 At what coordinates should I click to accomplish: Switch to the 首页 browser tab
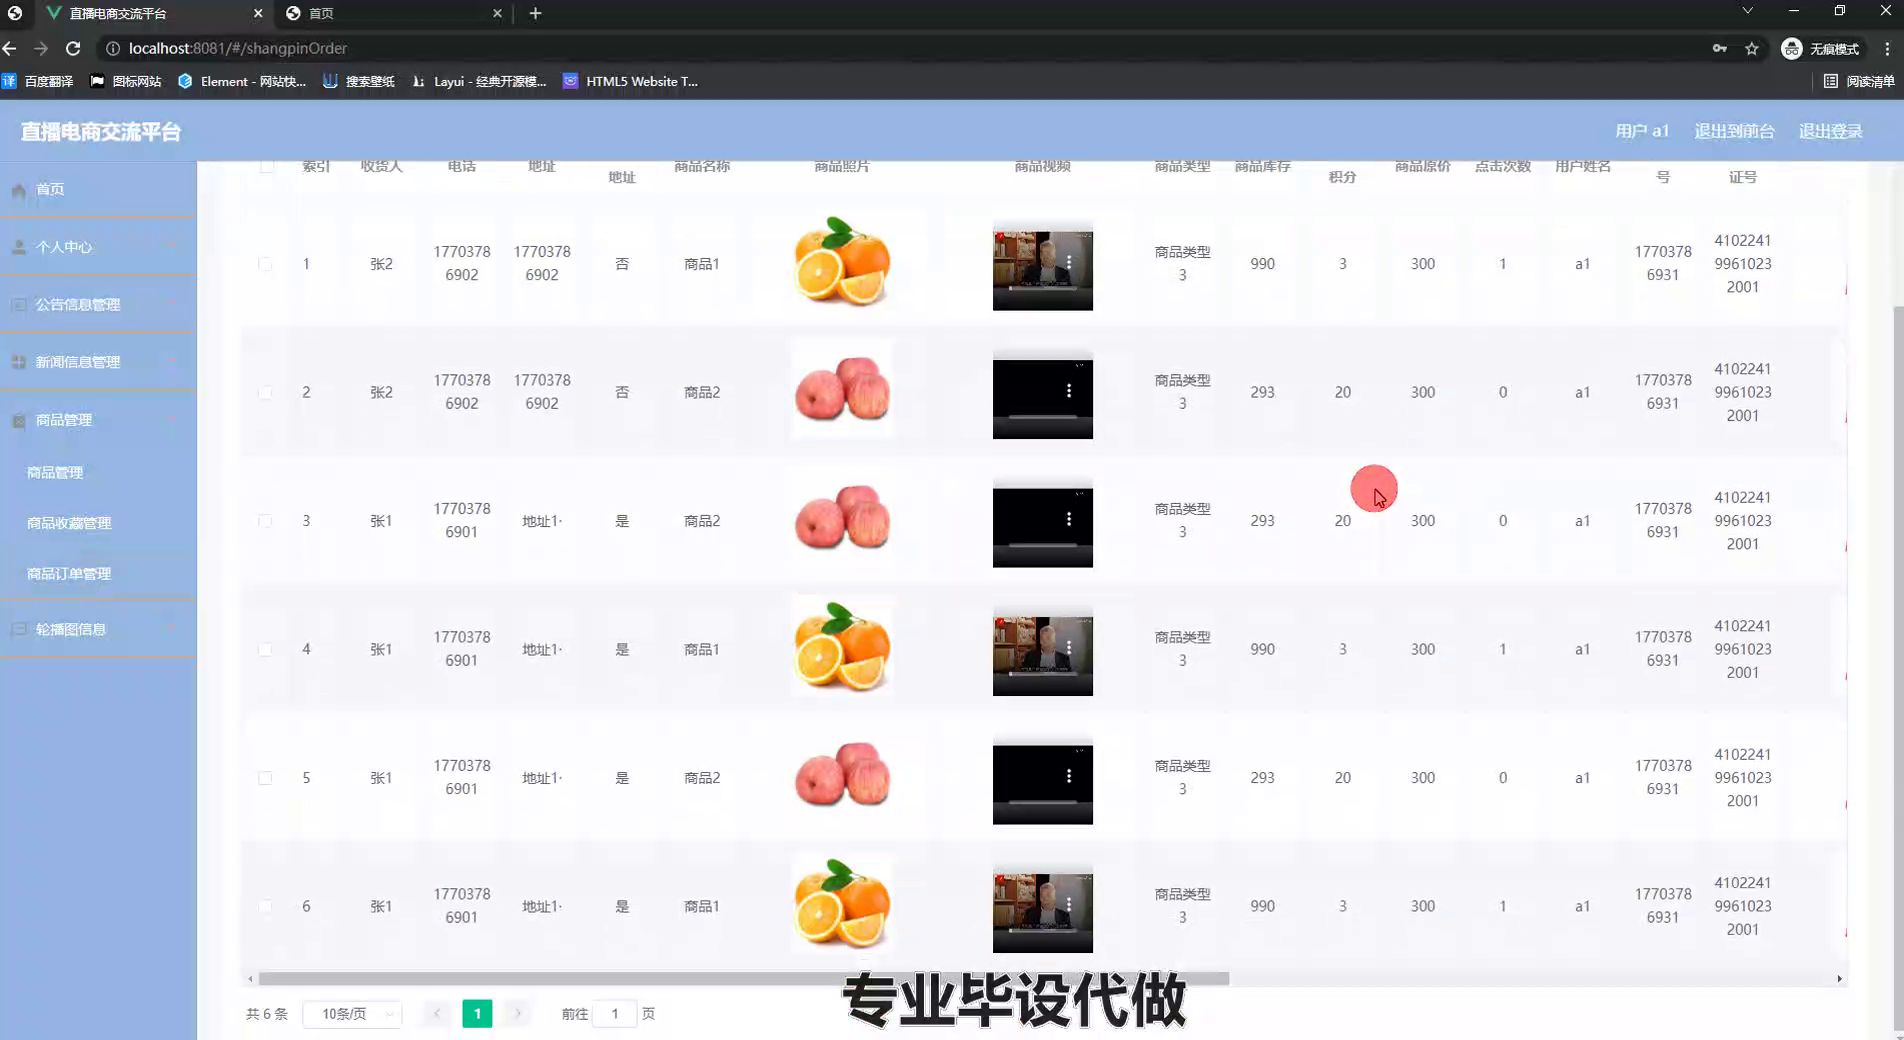tap(393, 13)
